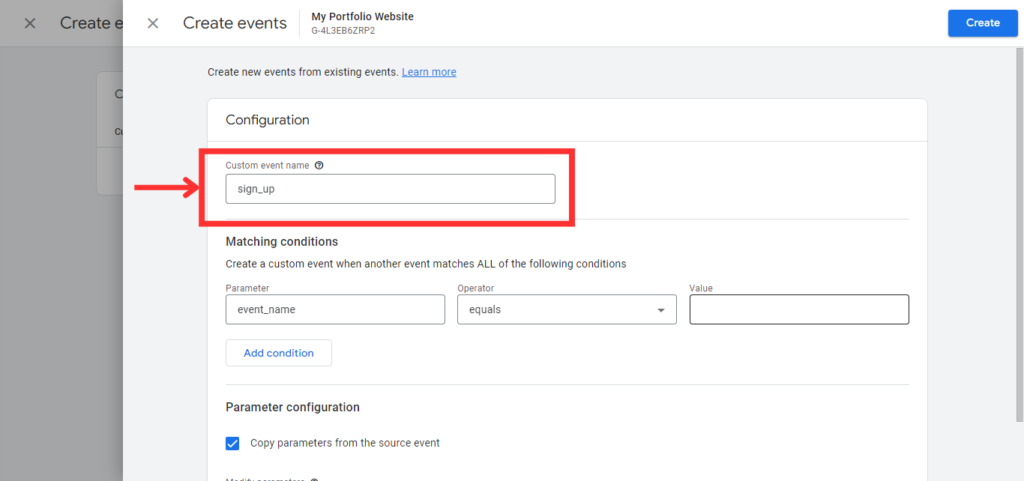Click the Parameter field containing event_name
1024x481 pixels.
335,309
